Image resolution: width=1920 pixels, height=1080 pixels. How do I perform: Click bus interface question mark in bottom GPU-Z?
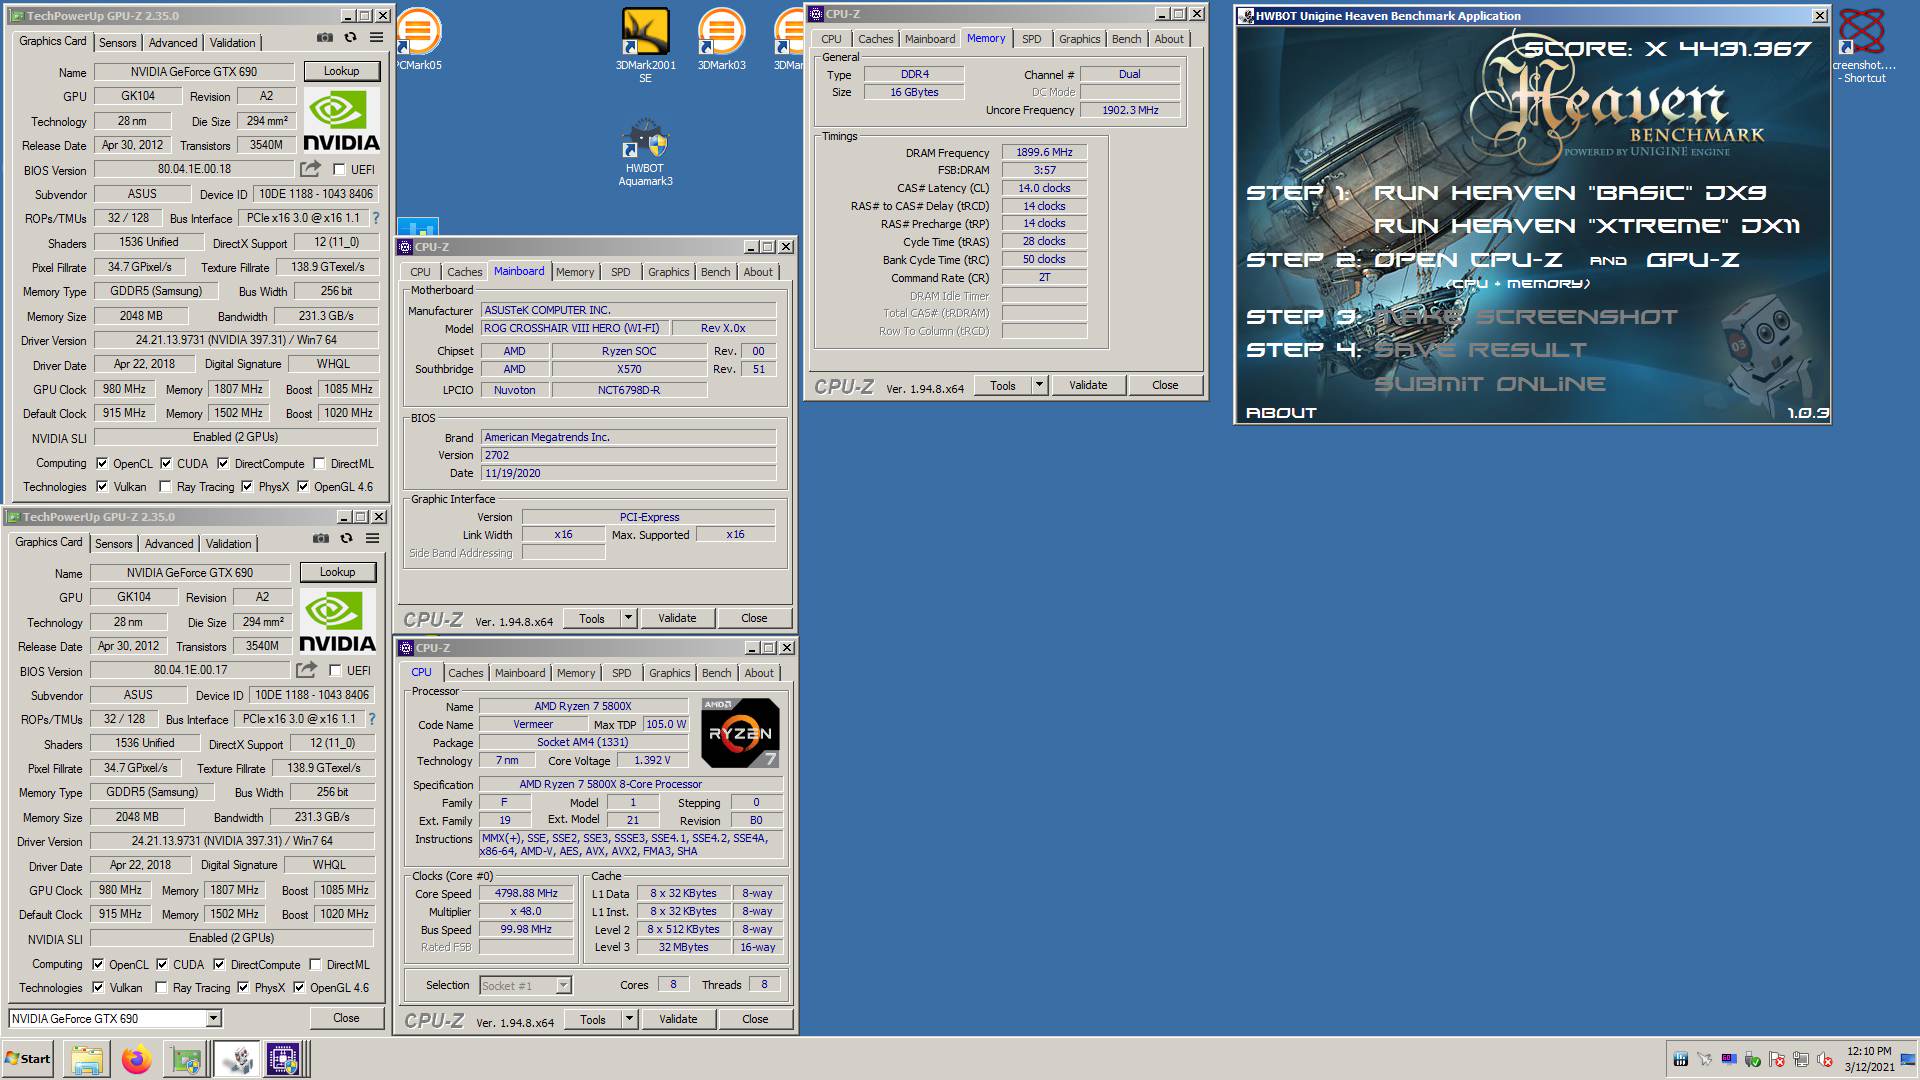372,719
